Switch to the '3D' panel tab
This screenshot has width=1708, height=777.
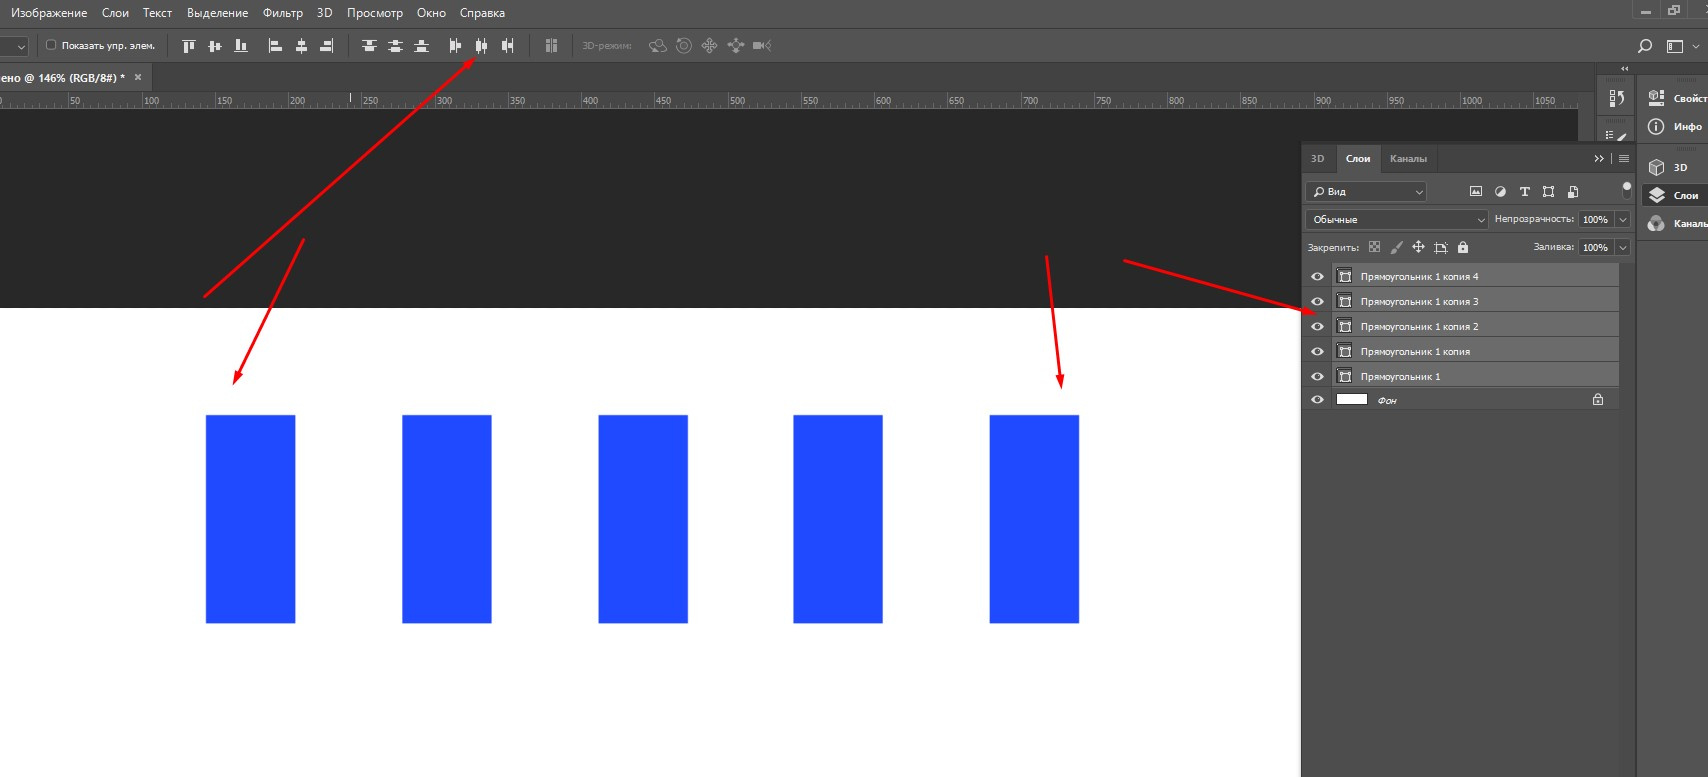click(1317, 159)
